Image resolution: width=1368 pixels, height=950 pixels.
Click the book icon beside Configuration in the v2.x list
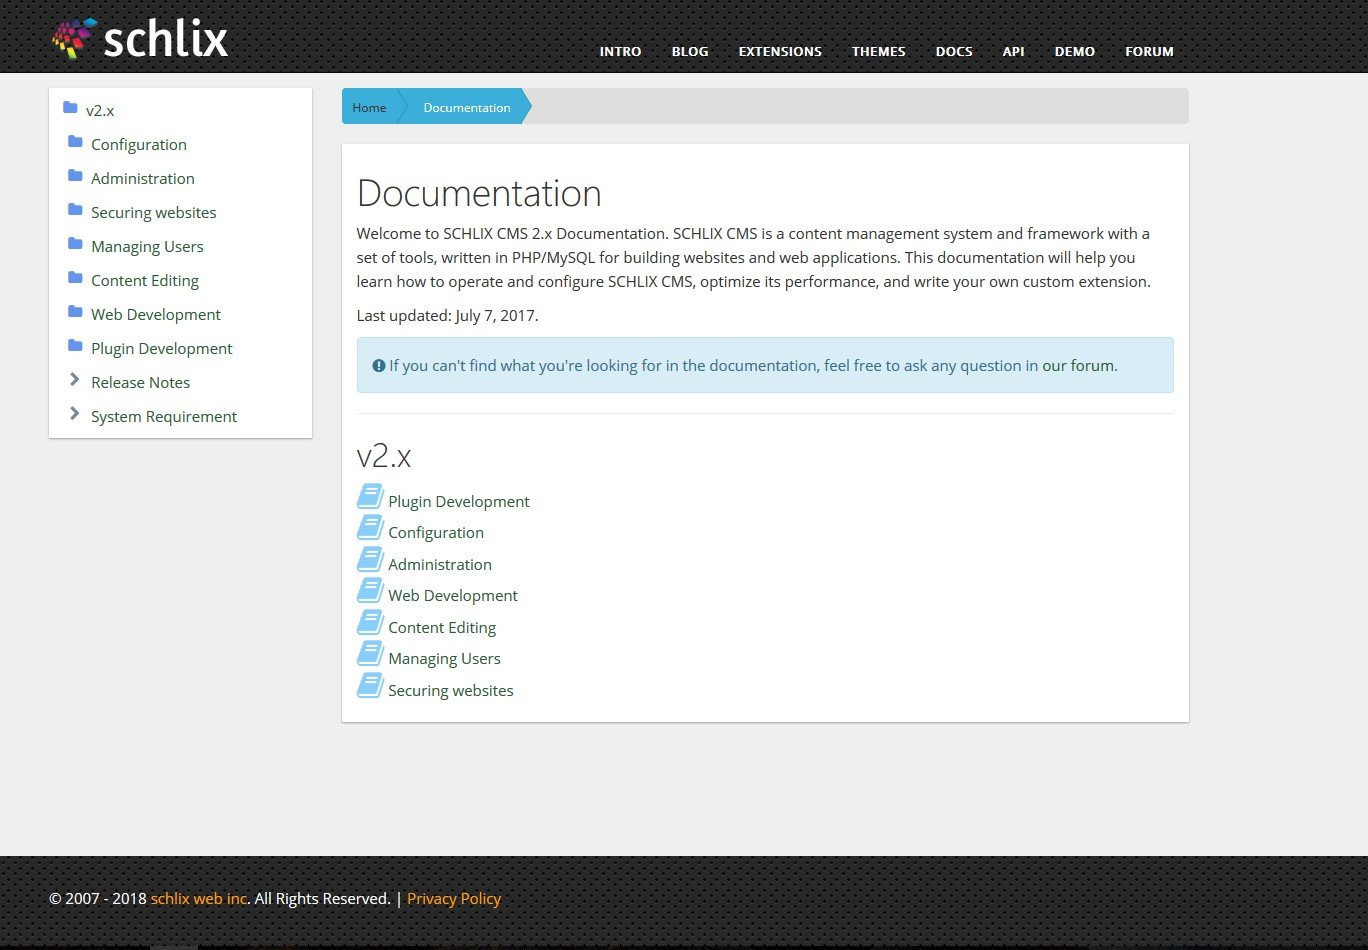370,528
